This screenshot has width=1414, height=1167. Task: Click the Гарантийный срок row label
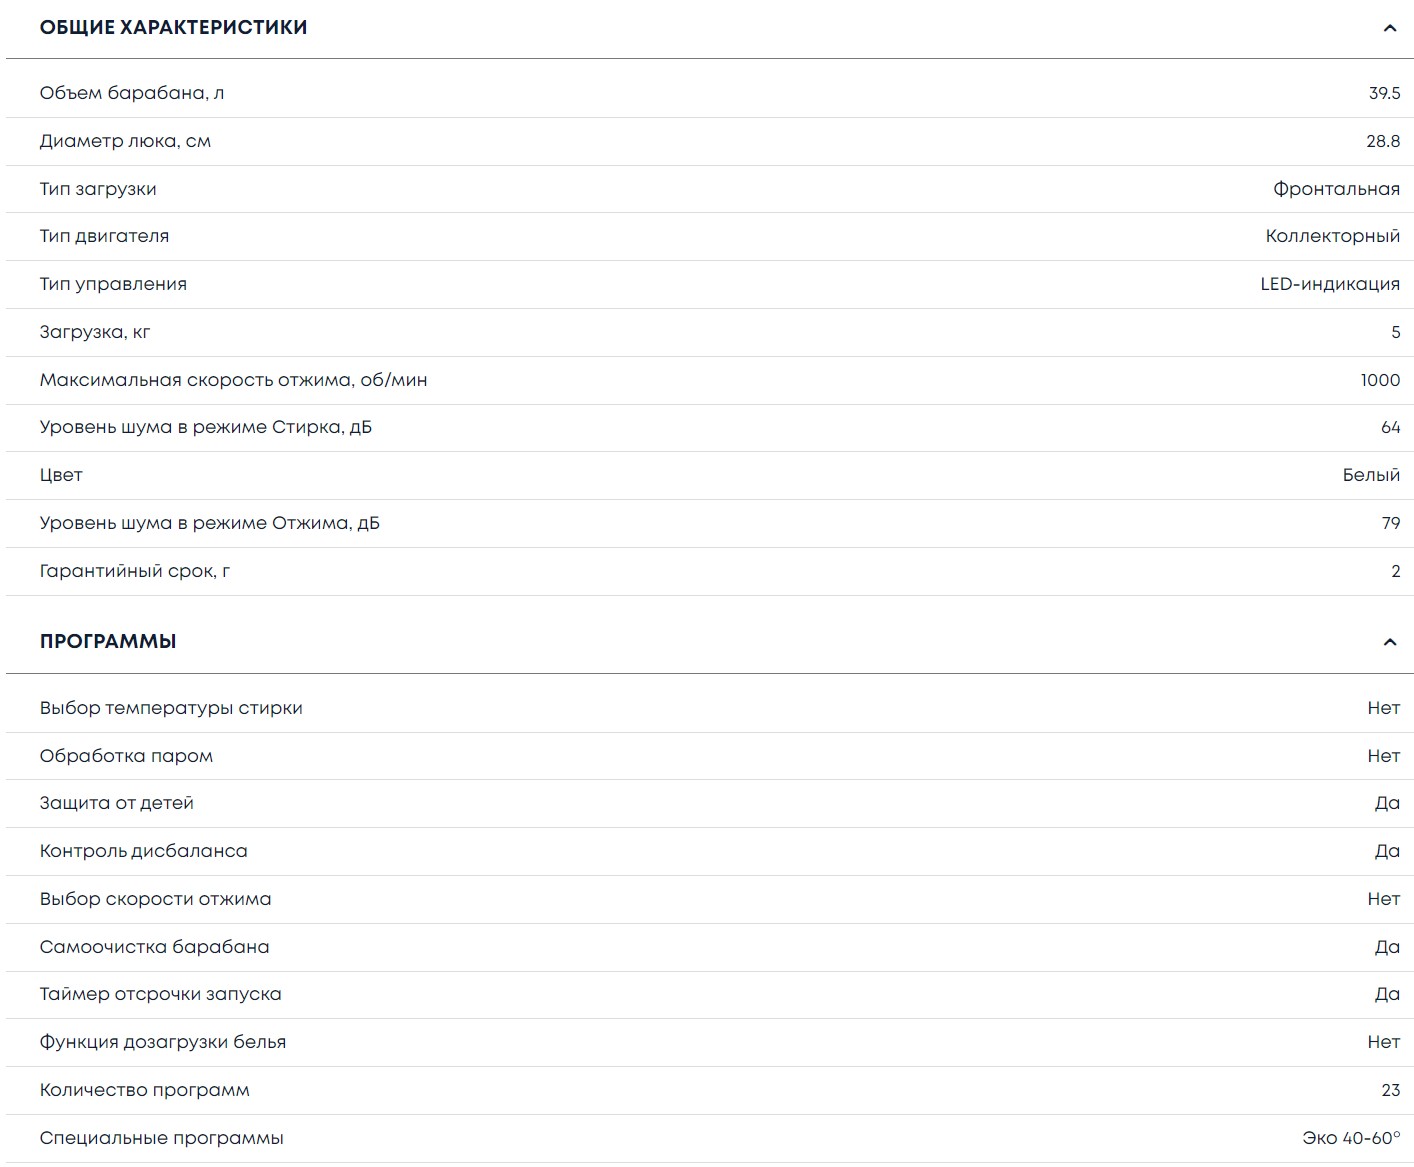135,571
